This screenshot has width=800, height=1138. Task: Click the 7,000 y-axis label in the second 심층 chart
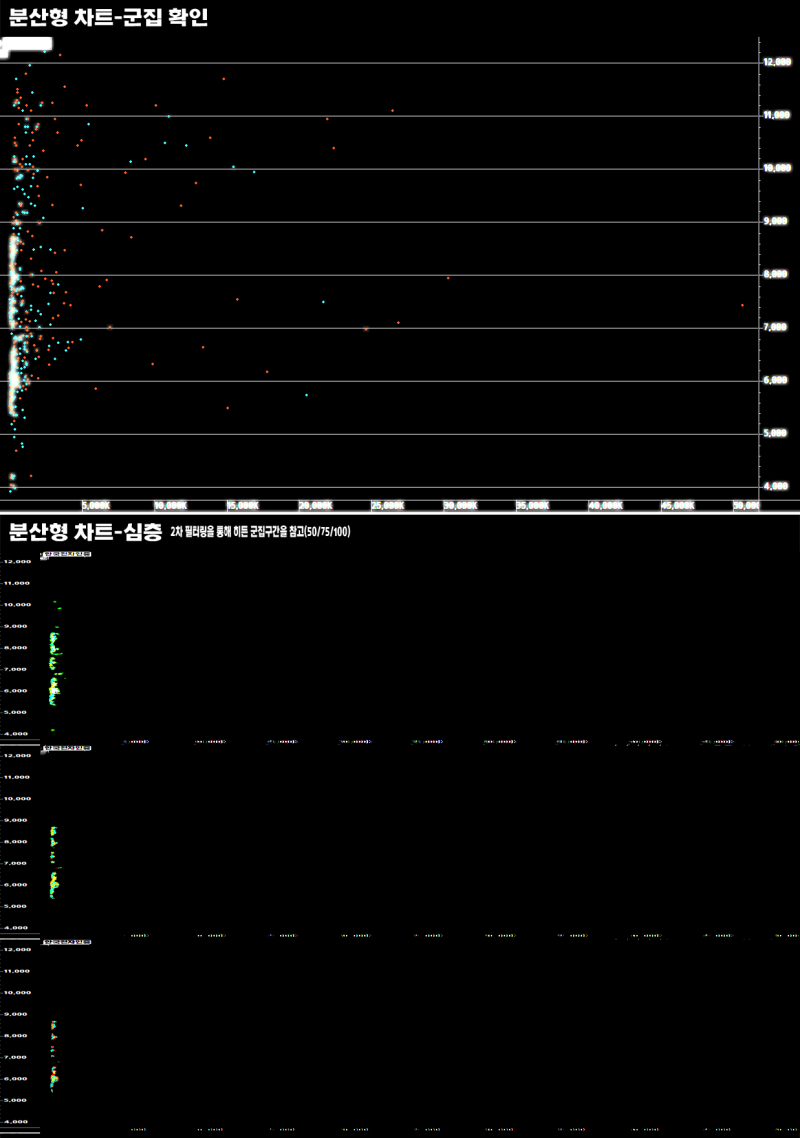pos(17,864)
